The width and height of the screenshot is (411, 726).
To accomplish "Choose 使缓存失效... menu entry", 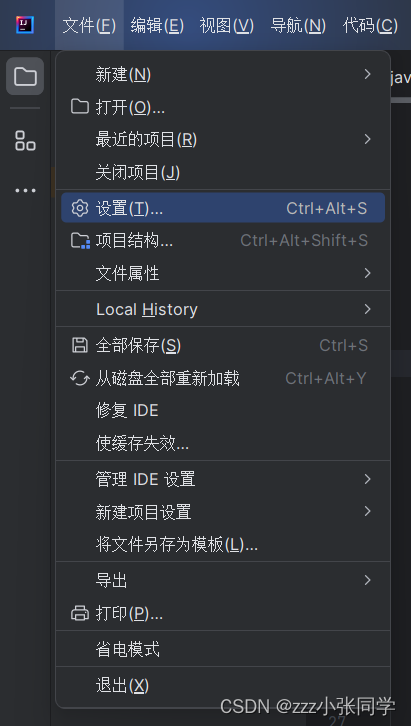I will coord(223,444).
